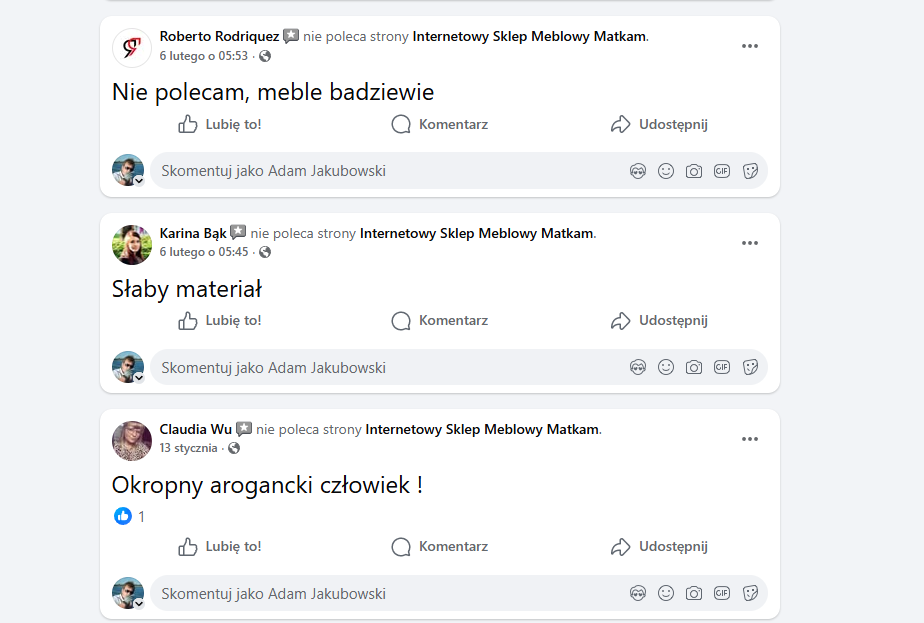Click the globe privacy icon on Roberto's post
The height and width of the screenshot is (623, 924).
tap(263, 56)
